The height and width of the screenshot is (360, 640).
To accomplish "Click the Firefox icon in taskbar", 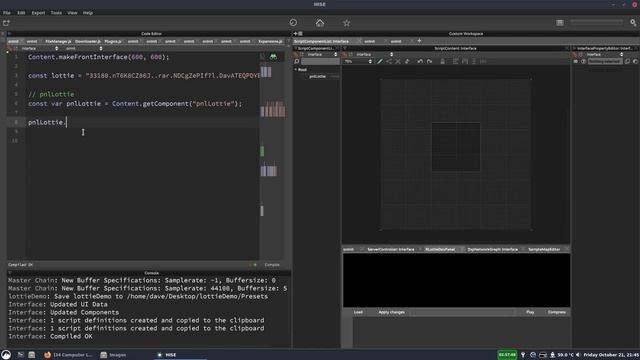I will (x=47, y=355).
